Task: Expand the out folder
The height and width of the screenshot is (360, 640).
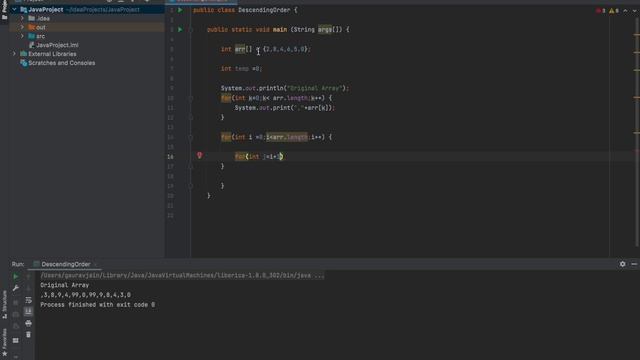Action: tap(22, 27)
